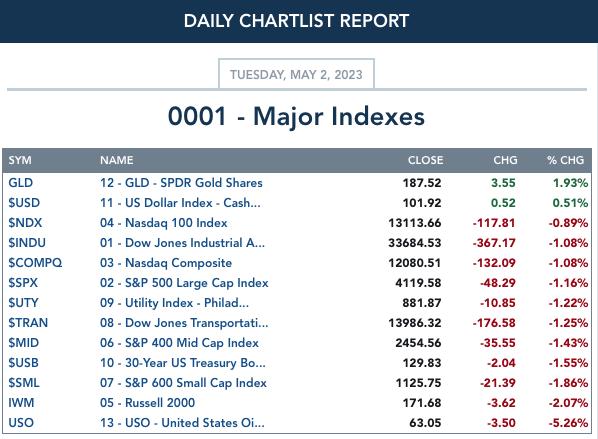
Task: Sort by the NAME column header
Action: (117, 160)
